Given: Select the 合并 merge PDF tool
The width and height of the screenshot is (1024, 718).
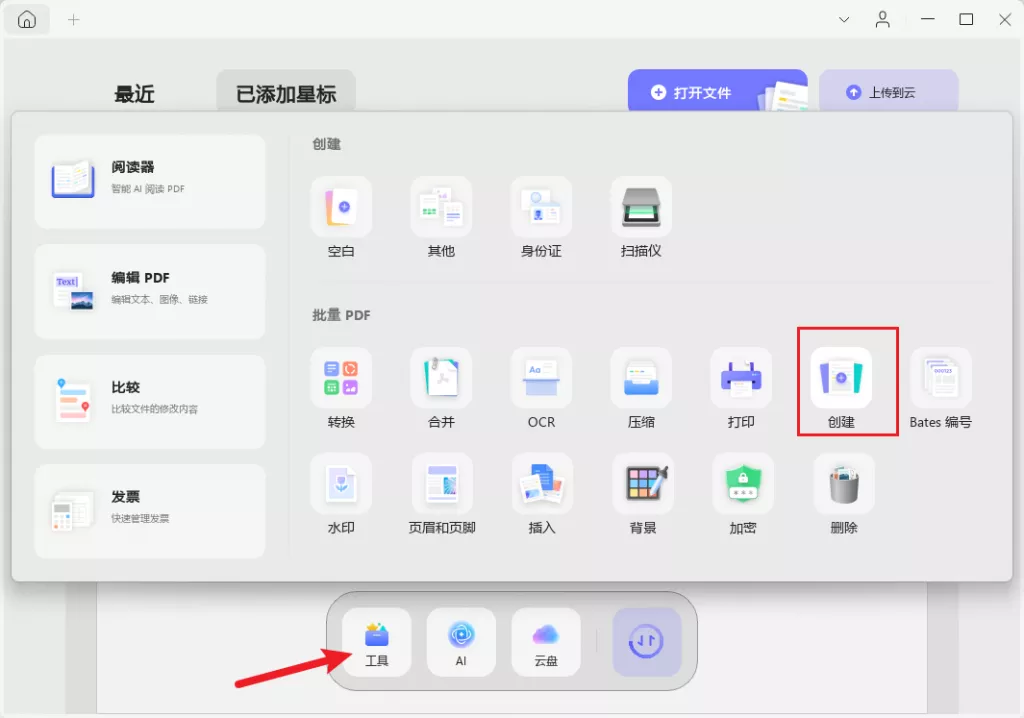Looking at the screenshot, I should tap(441, 378).
